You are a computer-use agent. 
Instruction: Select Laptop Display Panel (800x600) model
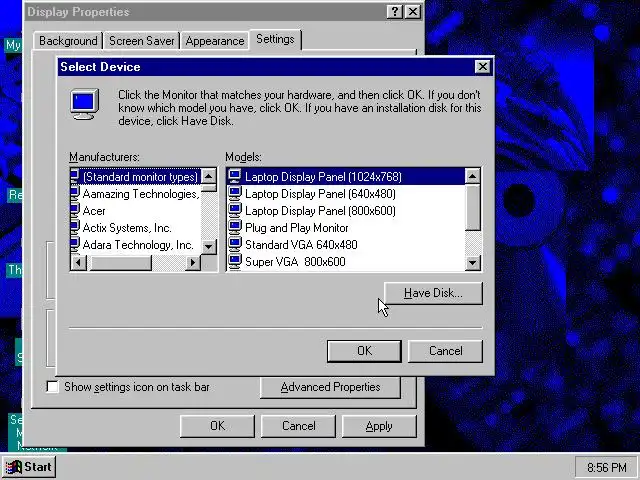pos(346,211)
